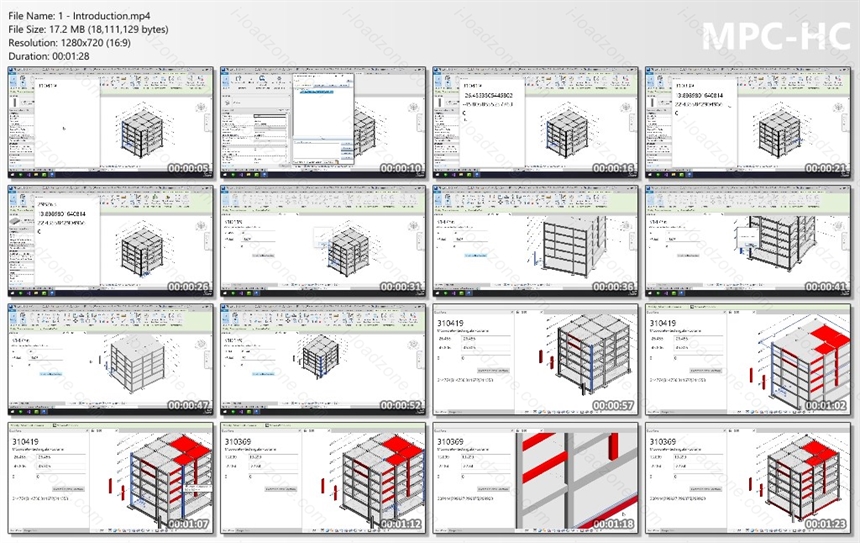Choose the thumbnail timestamped 00:00:52
Screen dimensions: 860x543
[x=323, y=359]
